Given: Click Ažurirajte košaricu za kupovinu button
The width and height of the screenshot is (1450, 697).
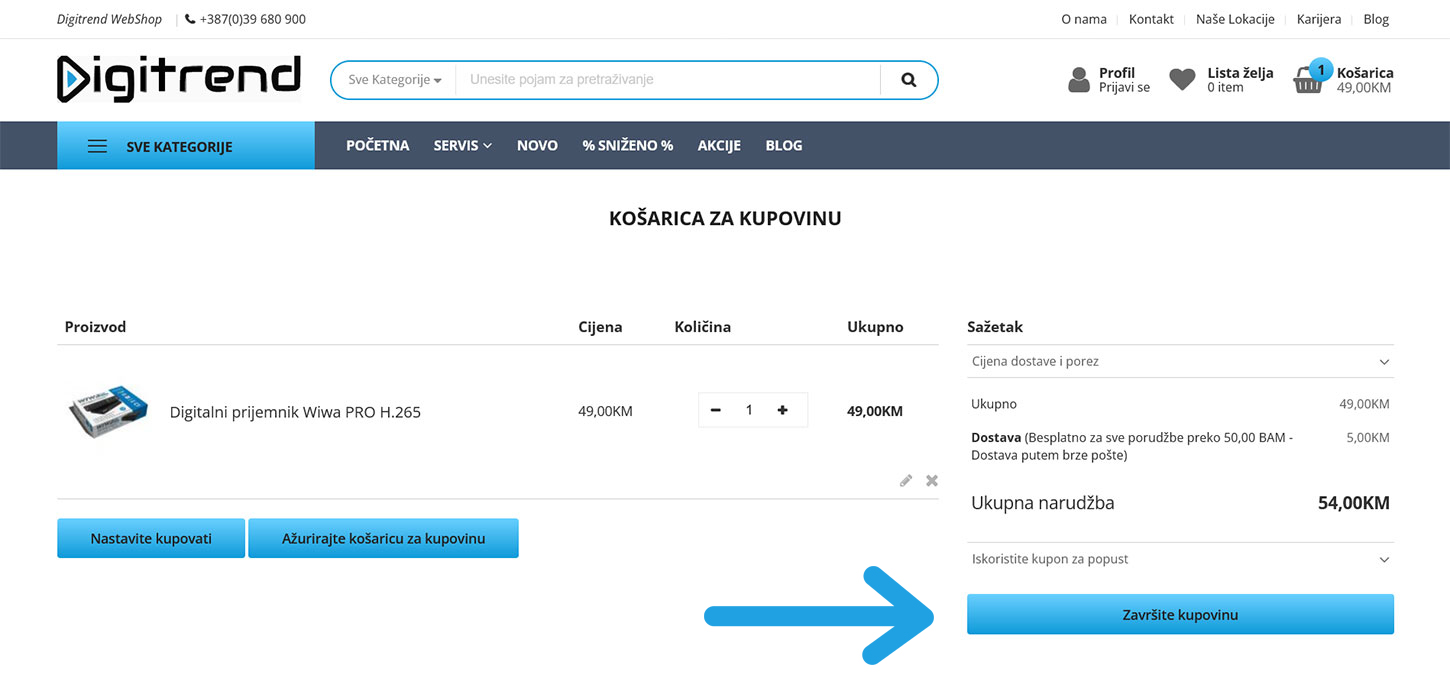Looking at the screenshot, I should tap(383, 538).
